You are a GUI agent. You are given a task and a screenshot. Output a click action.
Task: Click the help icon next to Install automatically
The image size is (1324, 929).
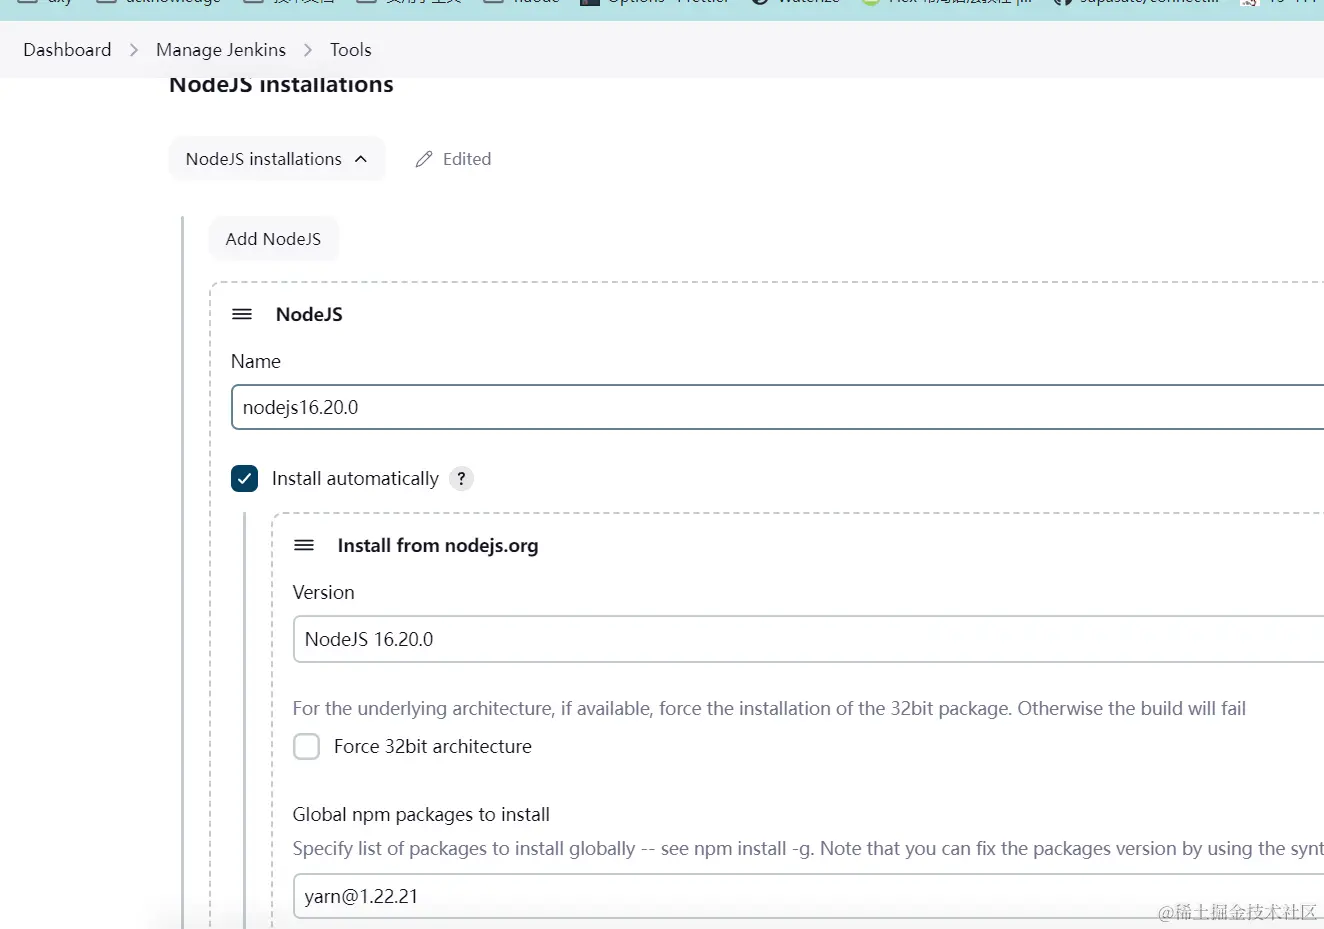tap(461, 478)
